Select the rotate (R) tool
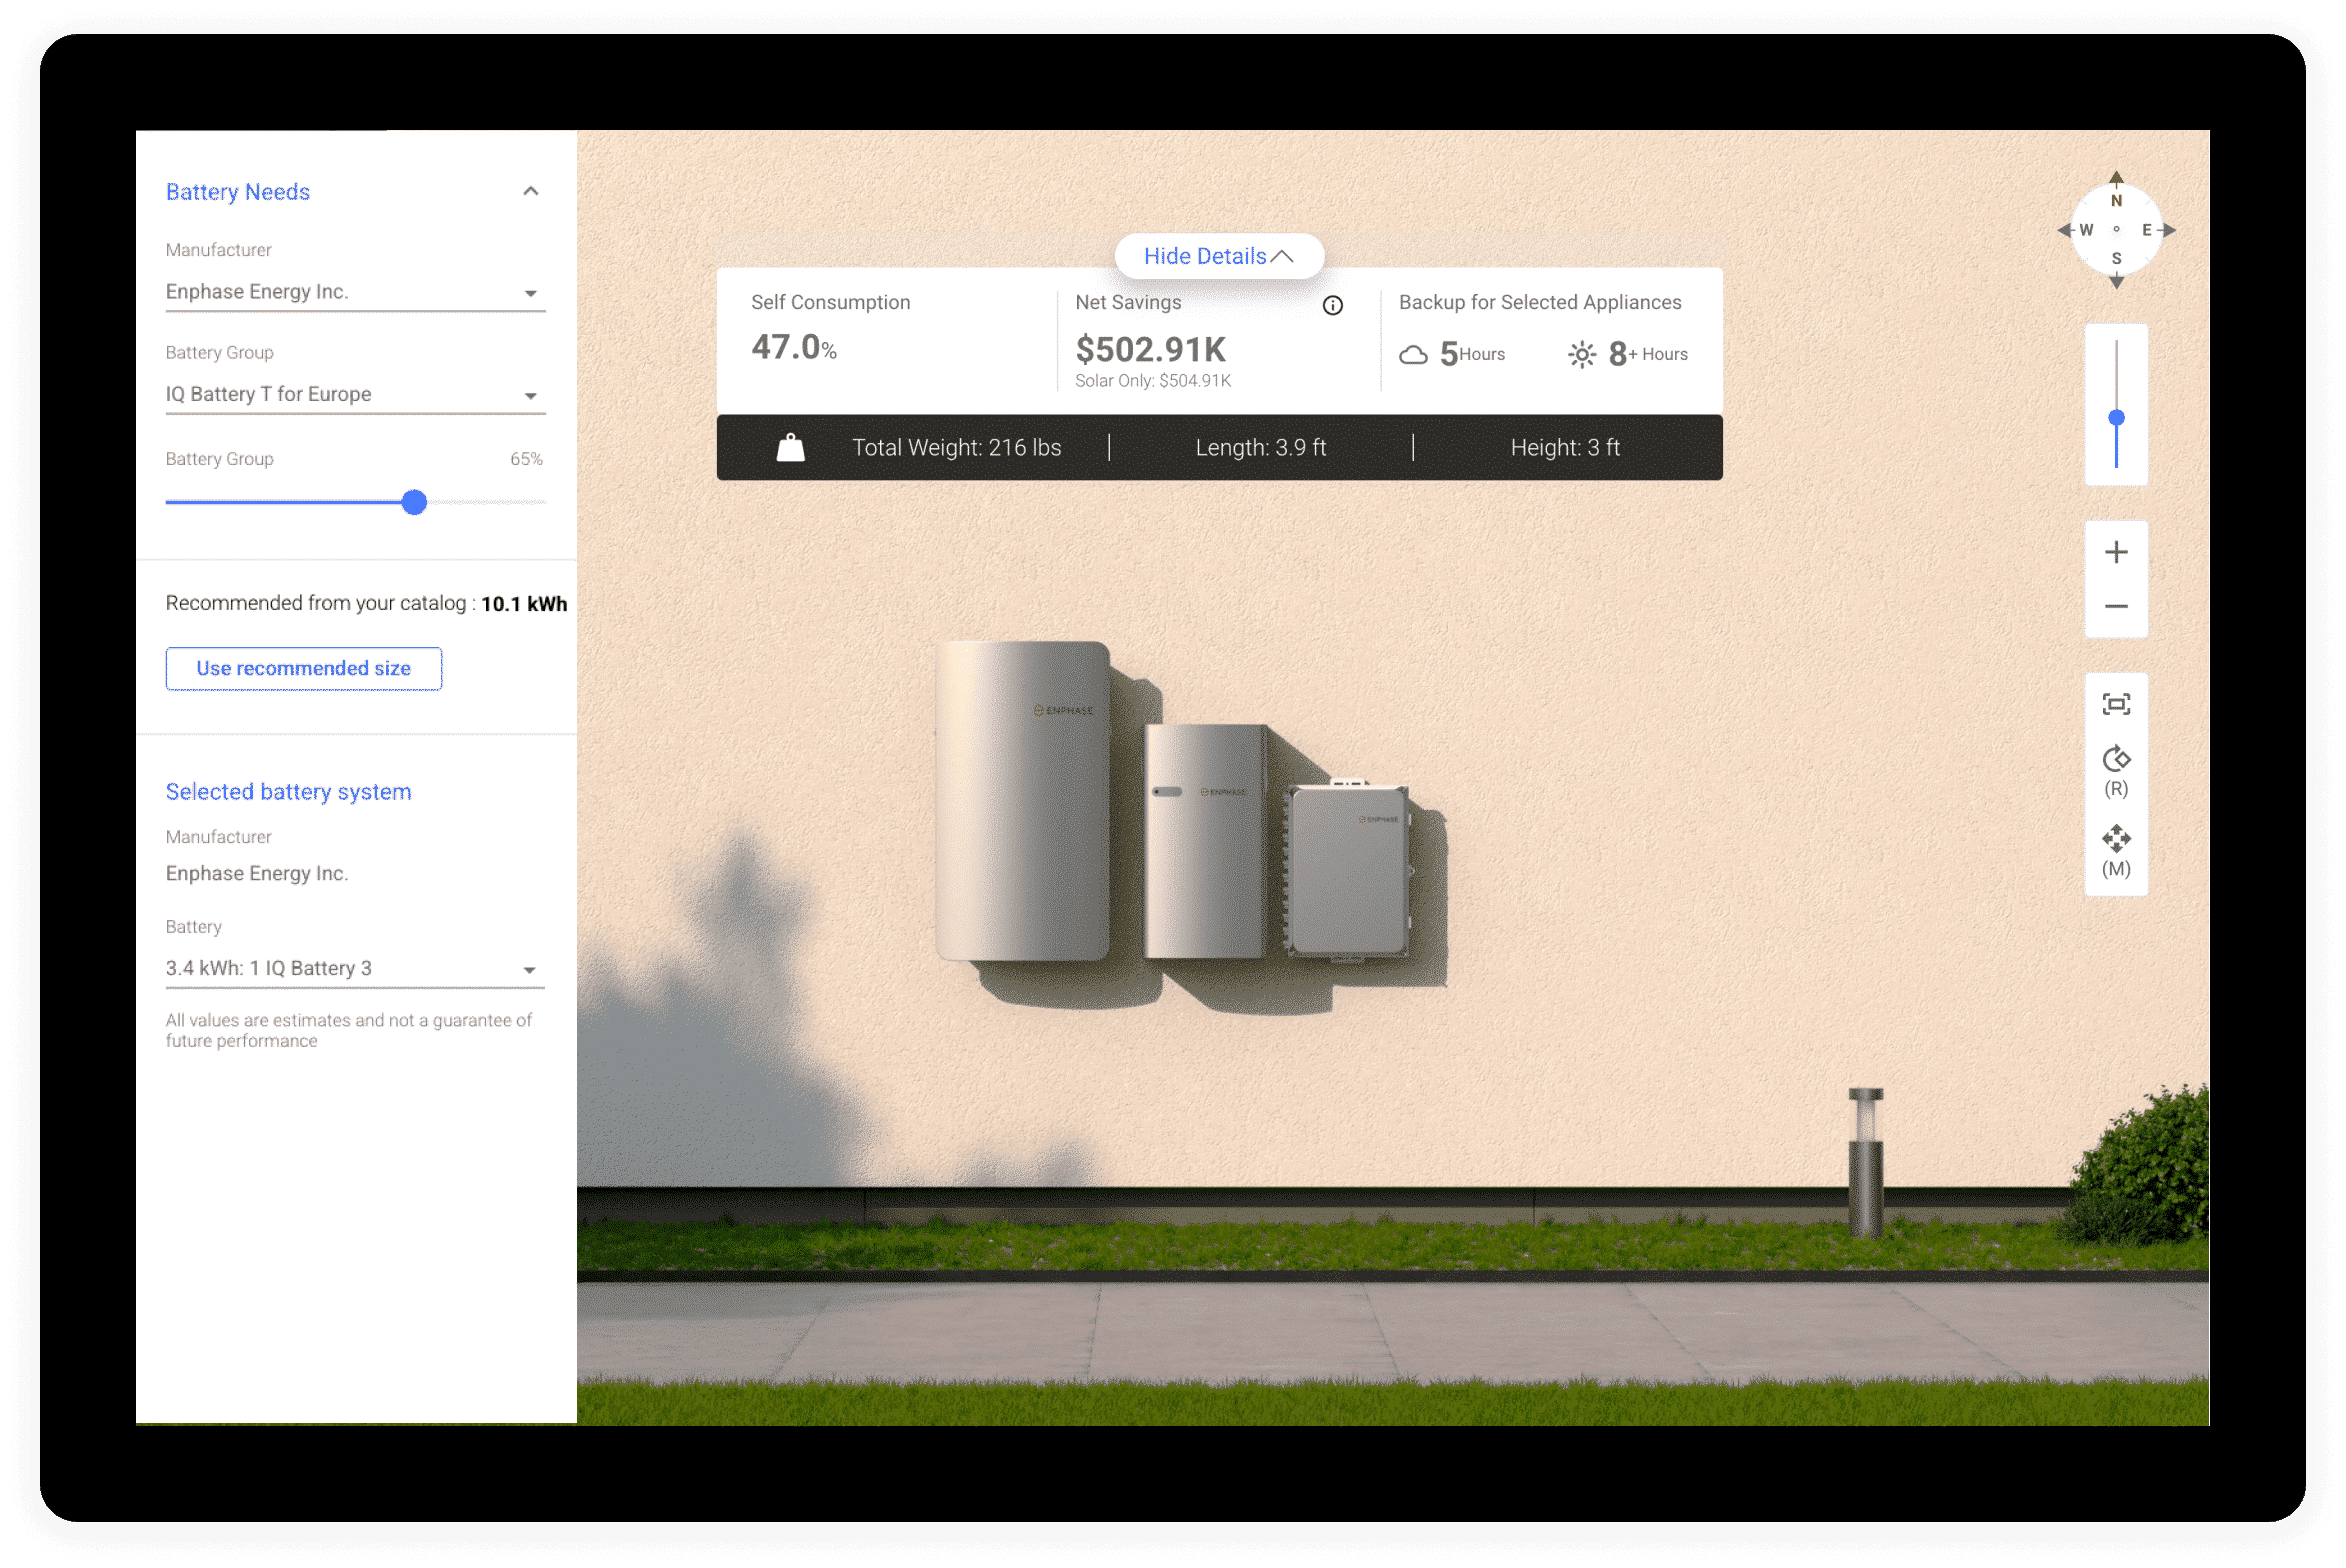The height and width of the screenshot is (1568, 2346). (2116, 770)
